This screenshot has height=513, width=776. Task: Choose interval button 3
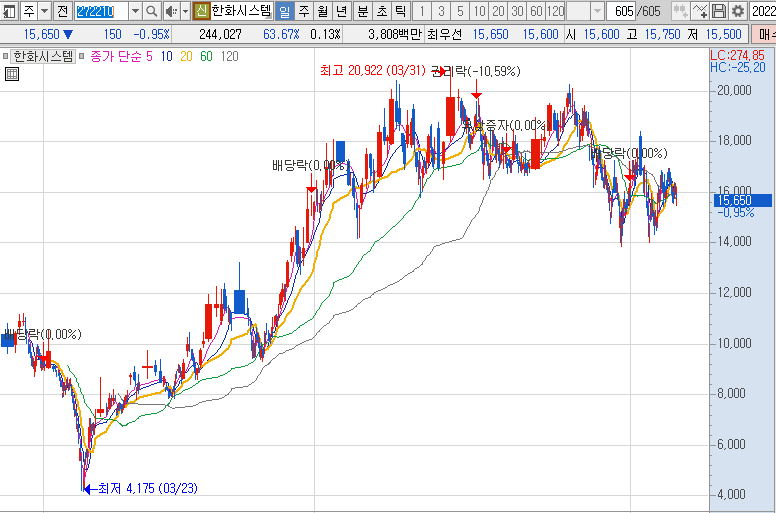pos(441,10)
